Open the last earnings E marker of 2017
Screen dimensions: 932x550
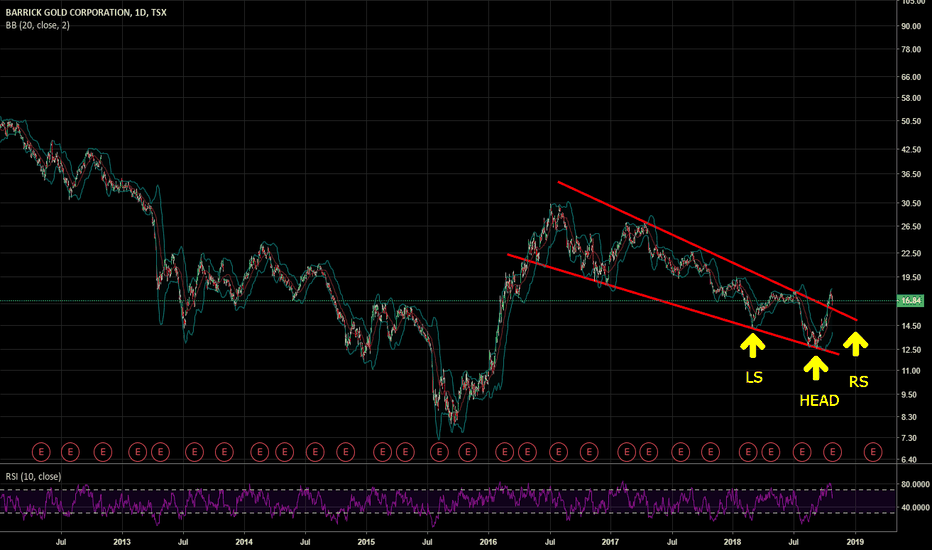pyautogui.click(x=710, y=452)
